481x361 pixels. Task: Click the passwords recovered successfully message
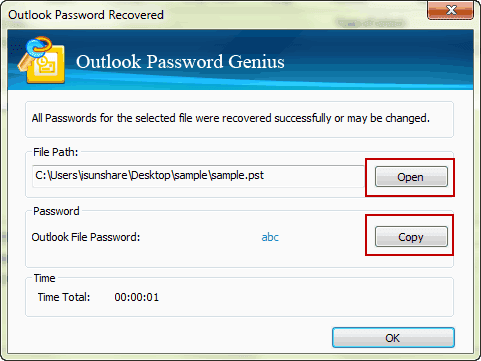tap(231, 118)
